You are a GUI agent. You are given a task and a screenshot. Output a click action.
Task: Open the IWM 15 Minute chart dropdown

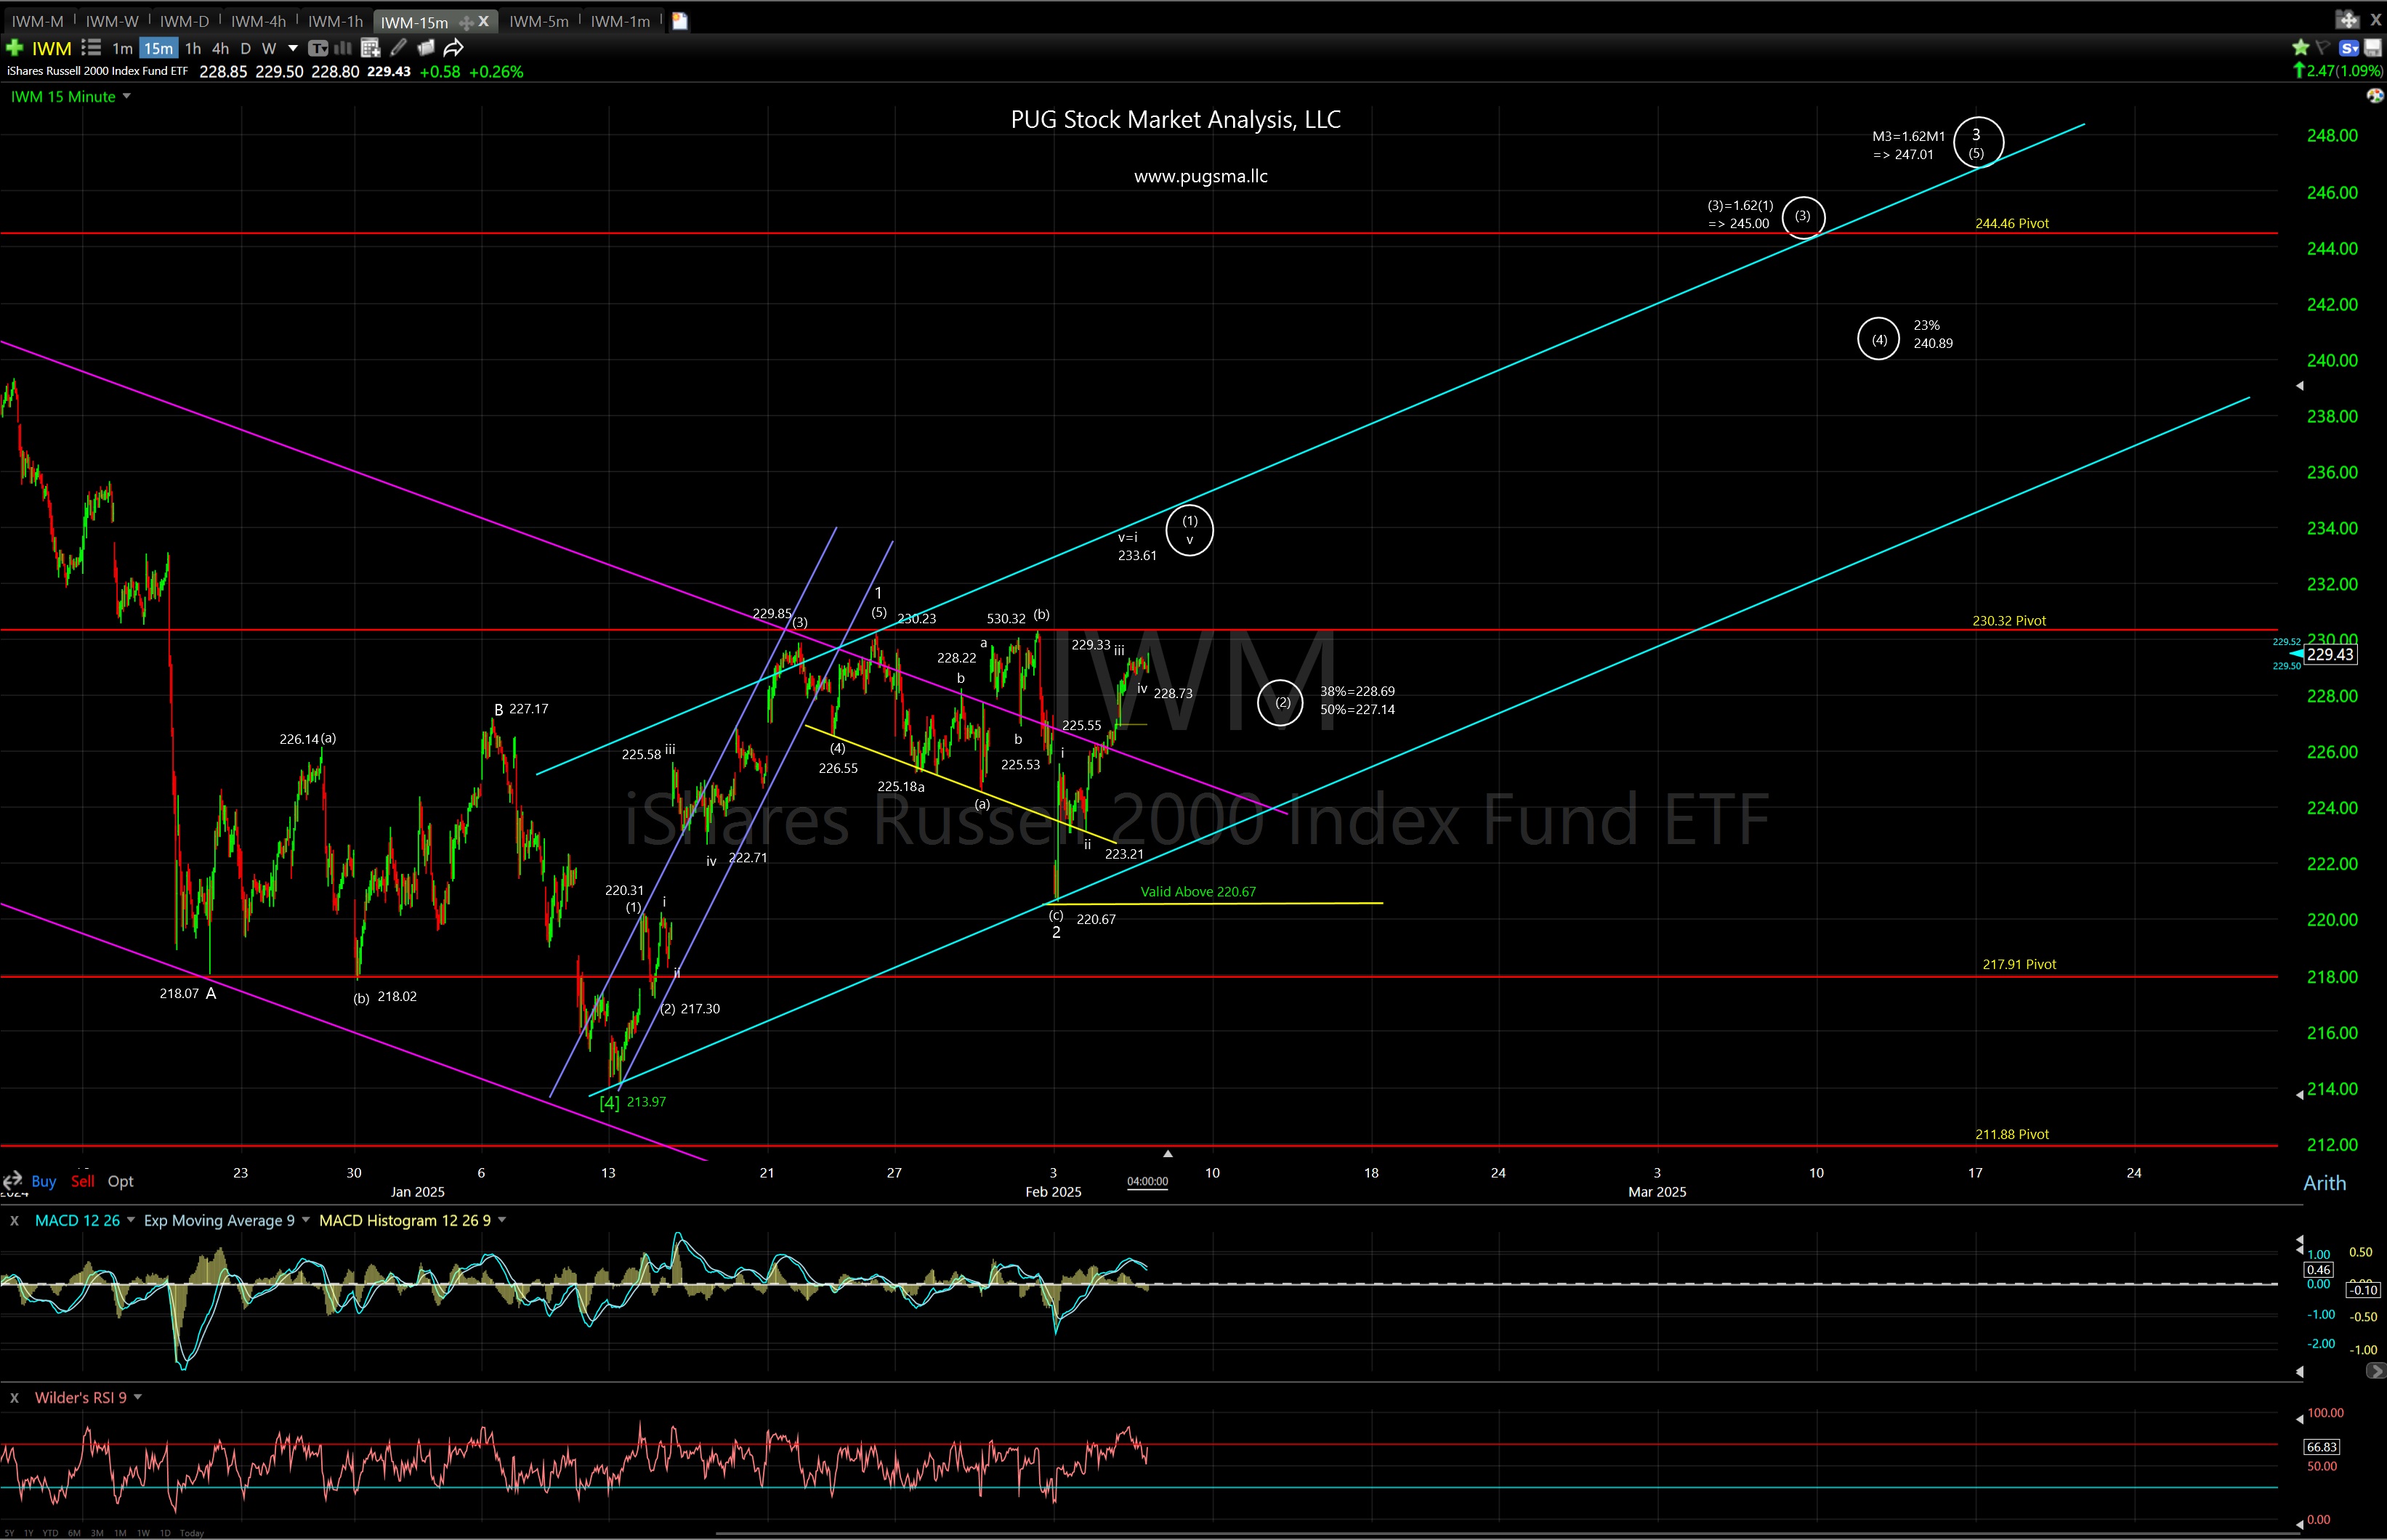pos(127,96)
